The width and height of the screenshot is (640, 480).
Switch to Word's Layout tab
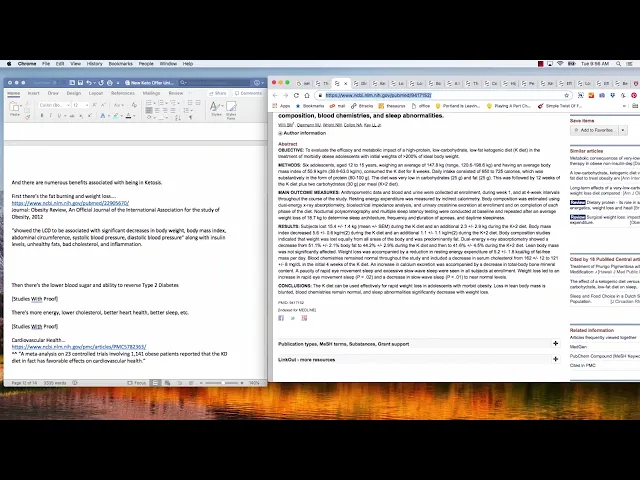click(x=96, y=93)
